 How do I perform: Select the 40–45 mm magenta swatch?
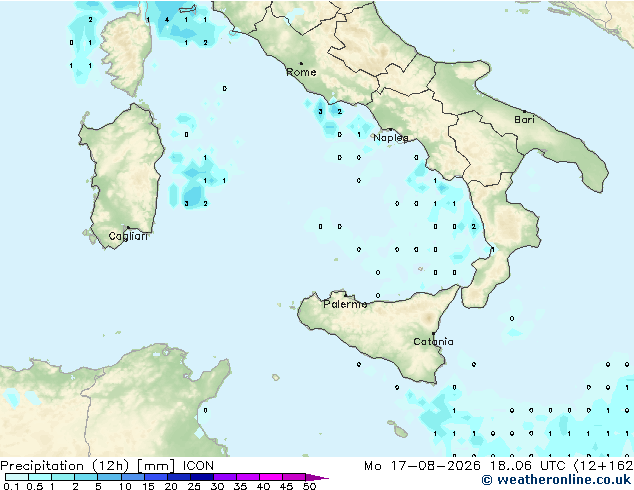pos(271,477)
